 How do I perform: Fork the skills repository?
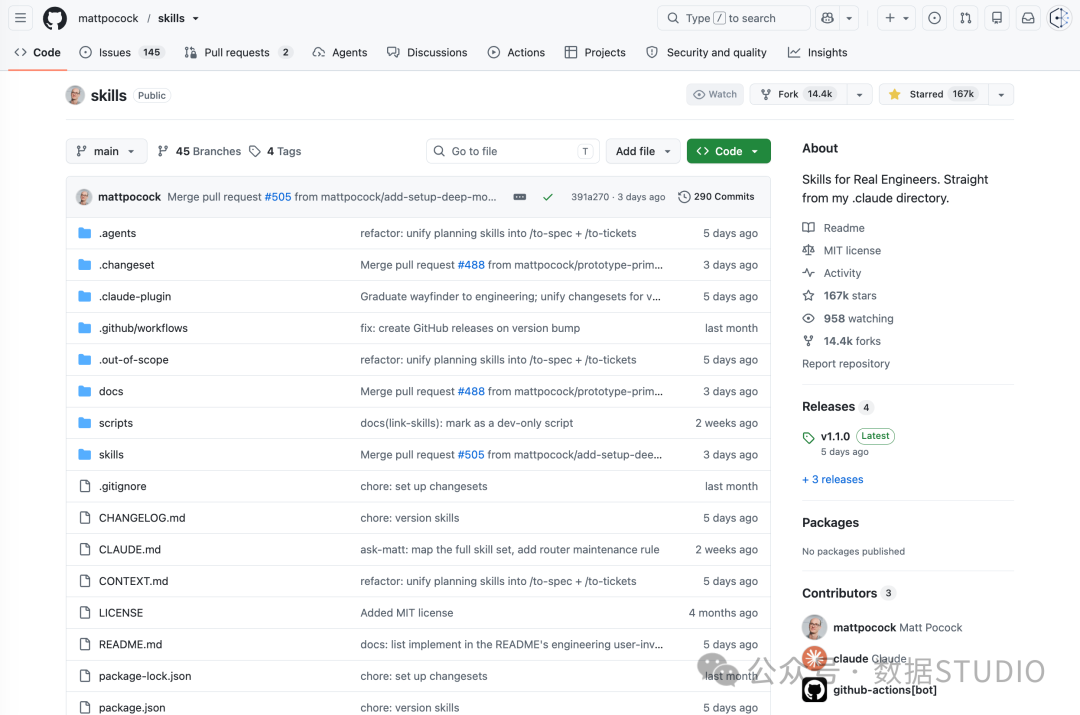[799, 94]
